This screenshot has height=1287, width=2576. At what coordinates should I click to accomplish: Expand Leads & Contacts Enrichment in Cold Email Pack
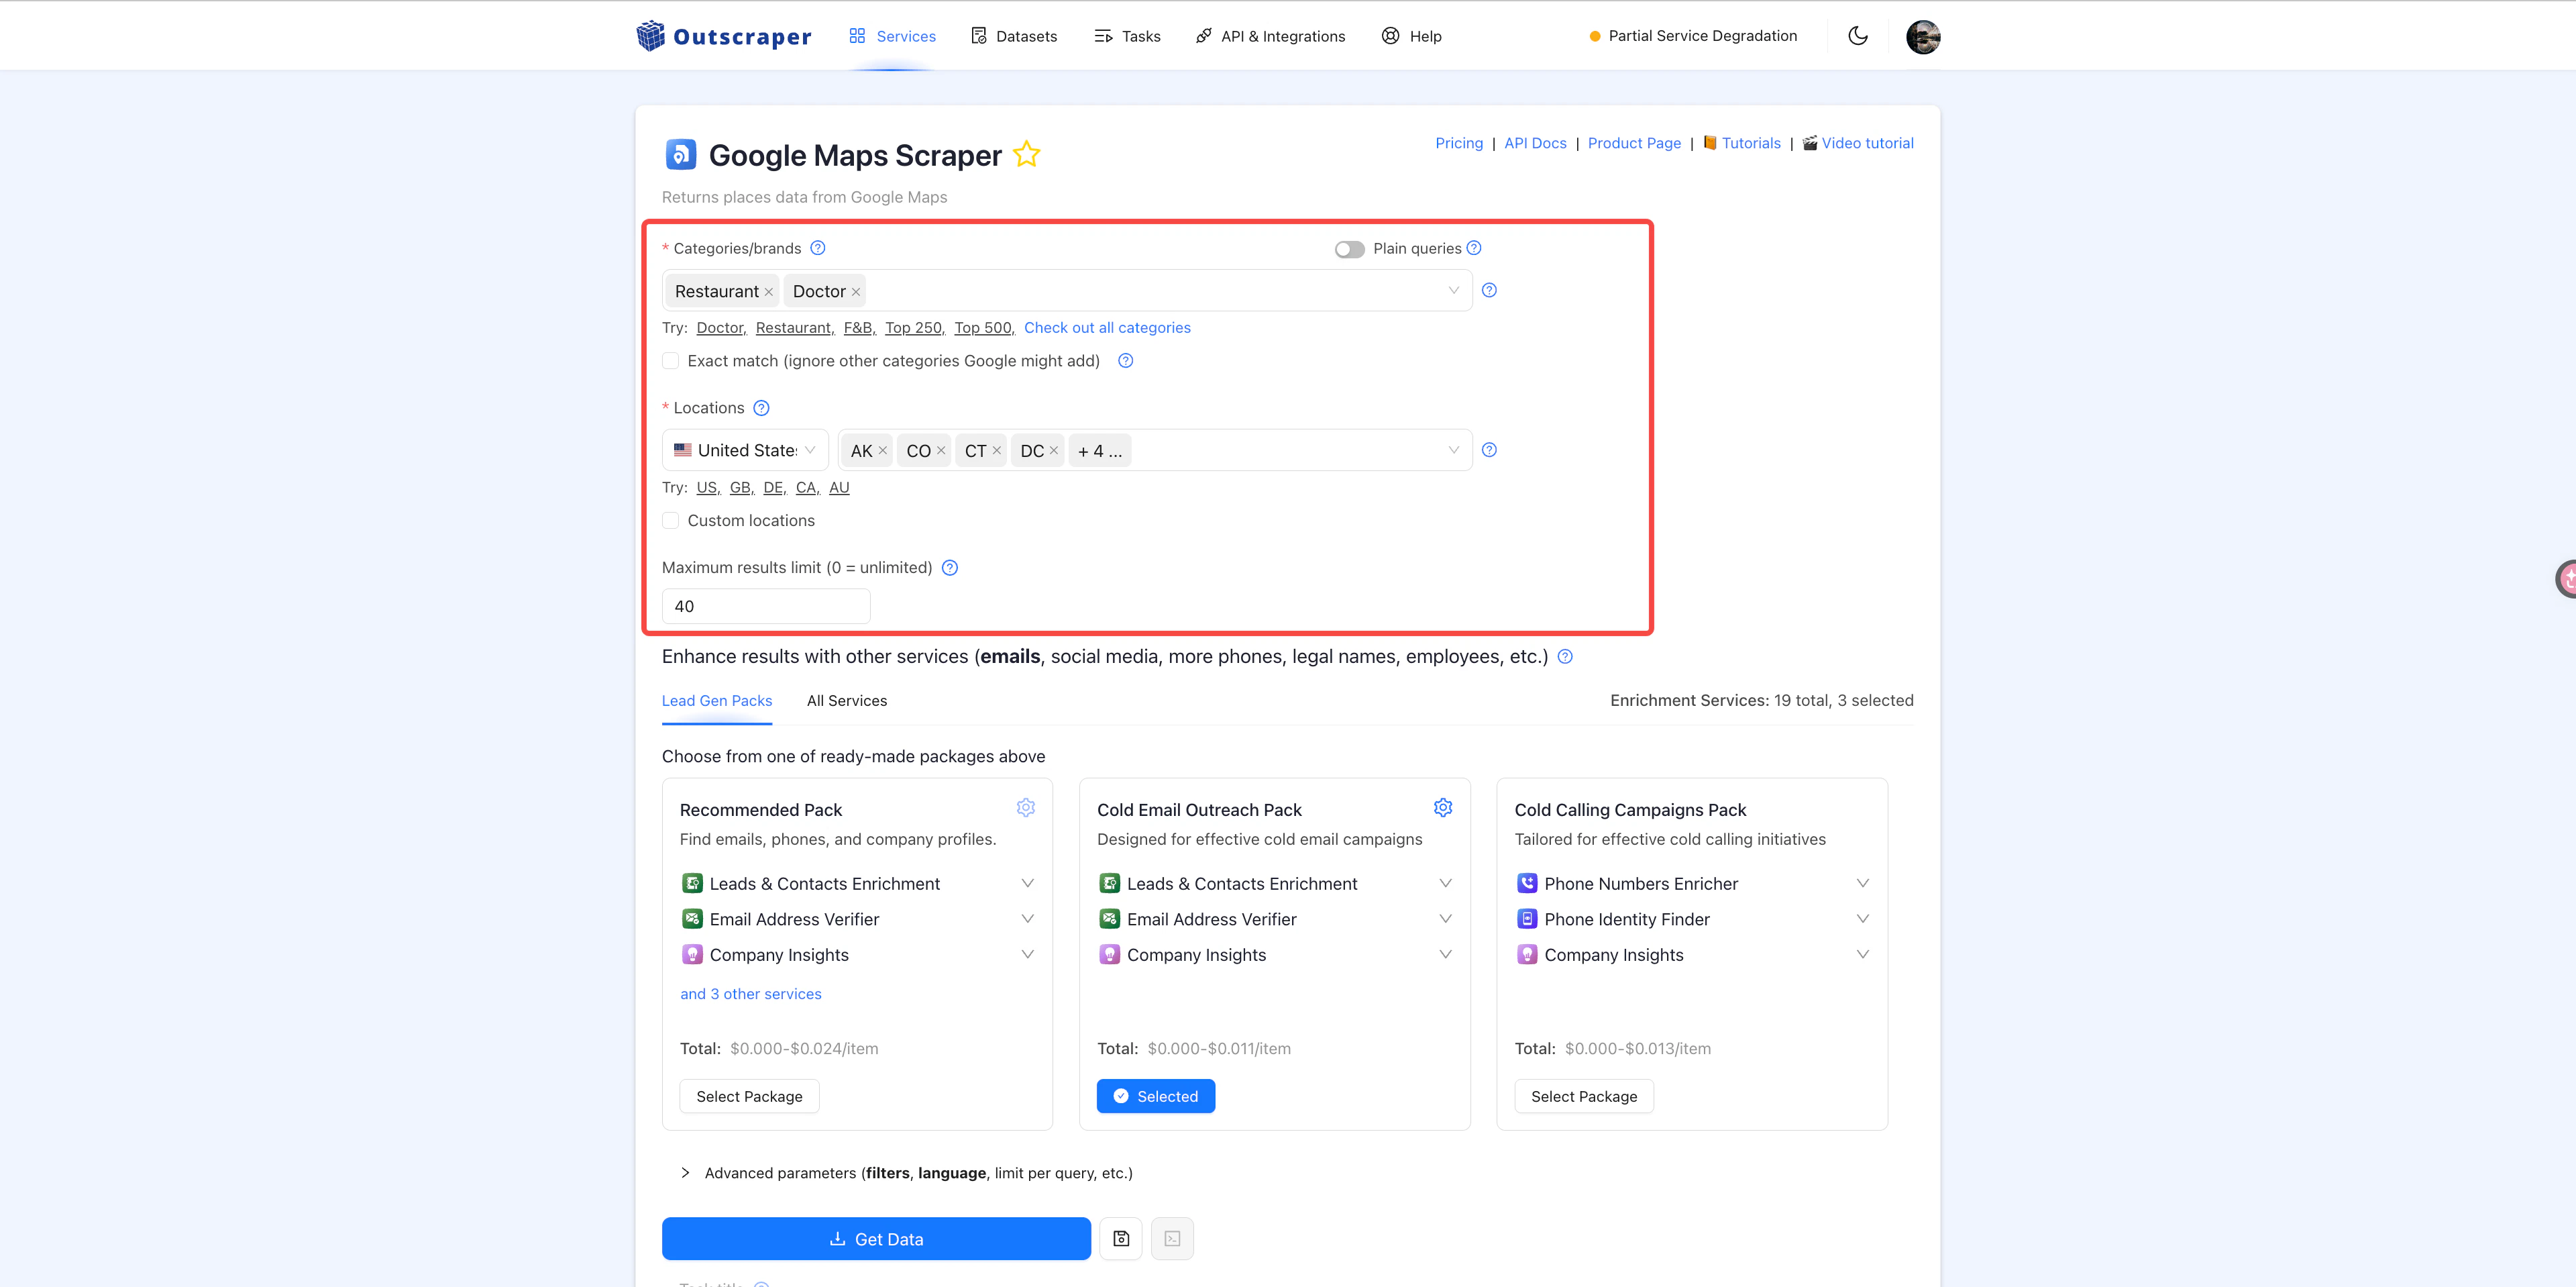point(1445,884)
